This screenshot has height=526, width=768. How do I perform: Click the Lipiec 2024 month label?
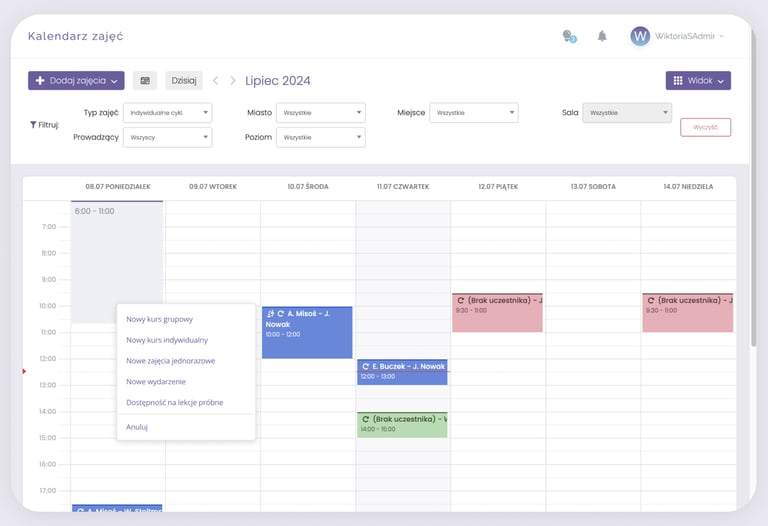pos(278,81)
